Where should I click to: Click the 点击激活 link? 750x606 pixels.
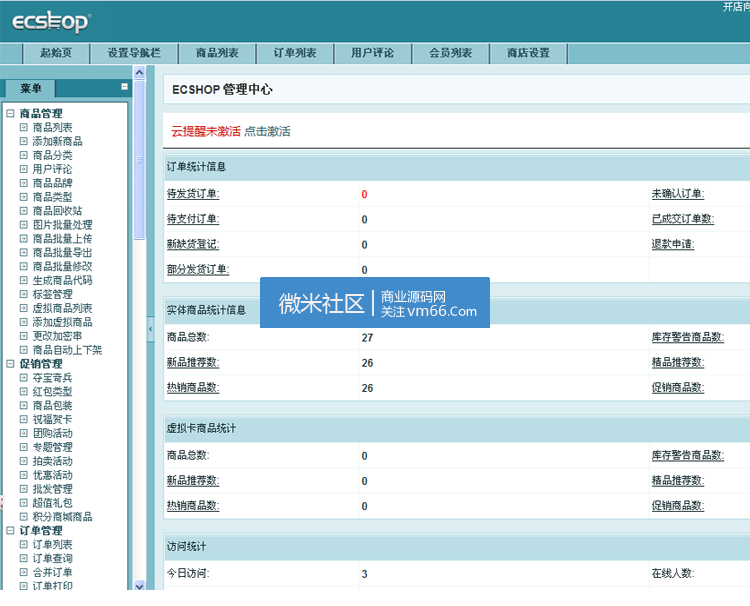coord(267,132)
